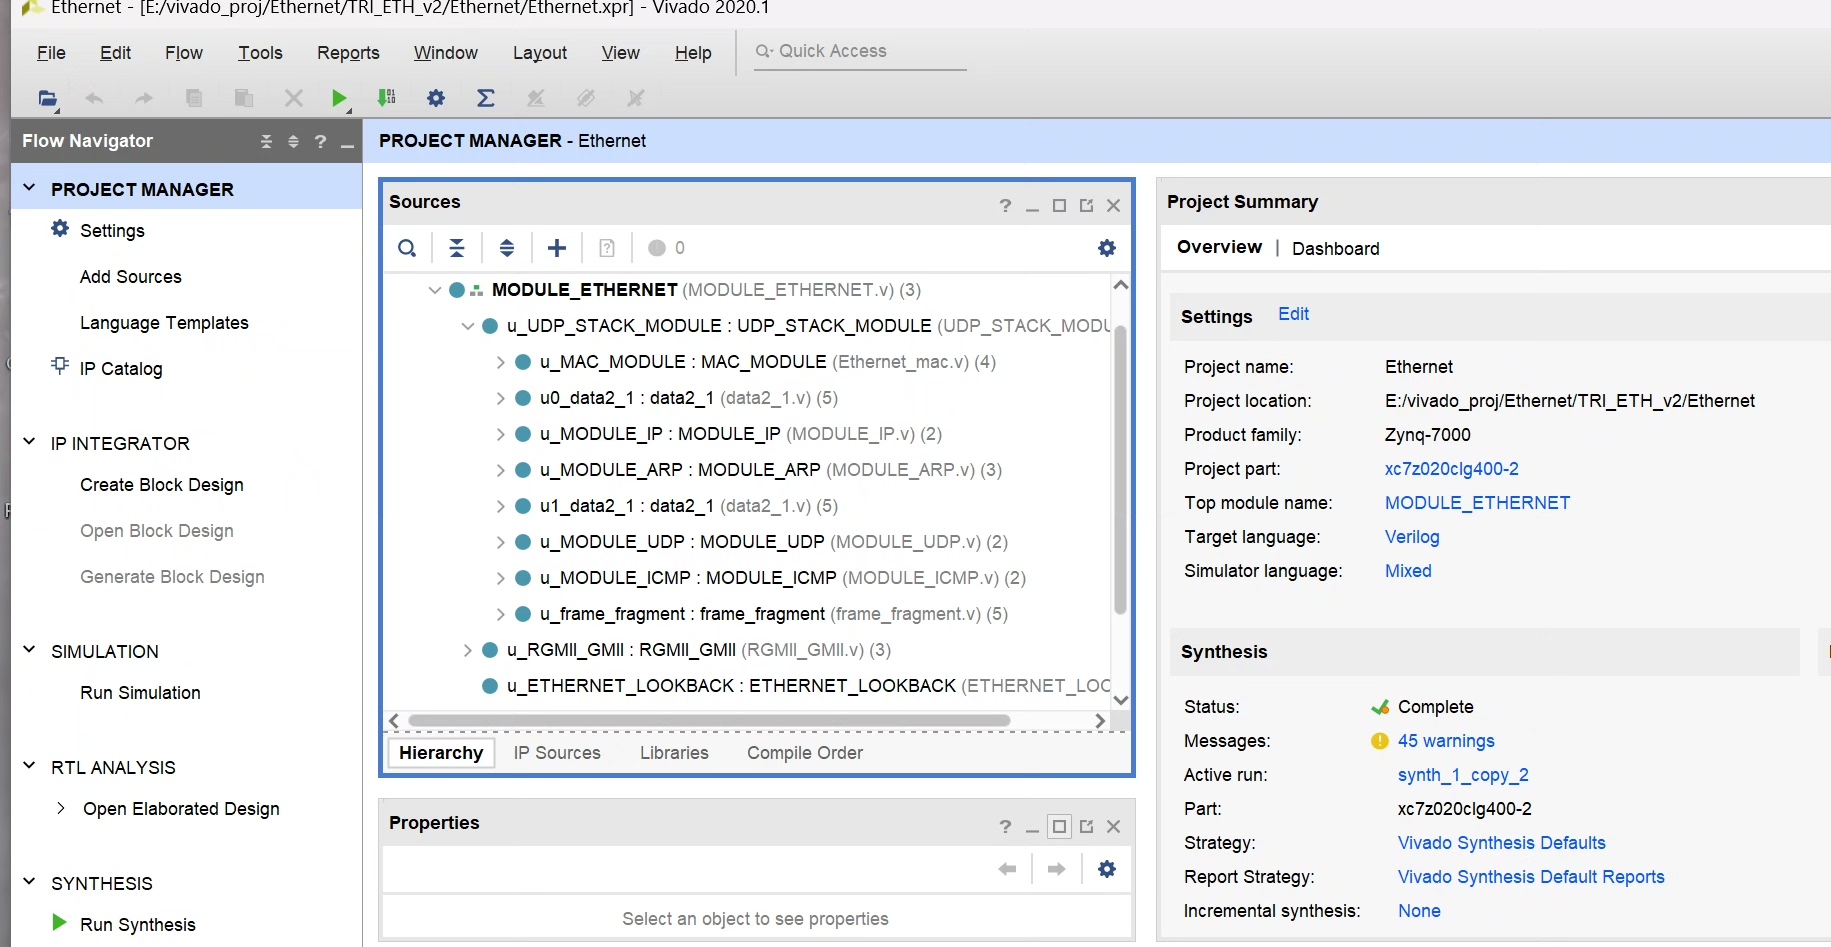
Task: Switch to Compile Order tab
Action: 805,753
